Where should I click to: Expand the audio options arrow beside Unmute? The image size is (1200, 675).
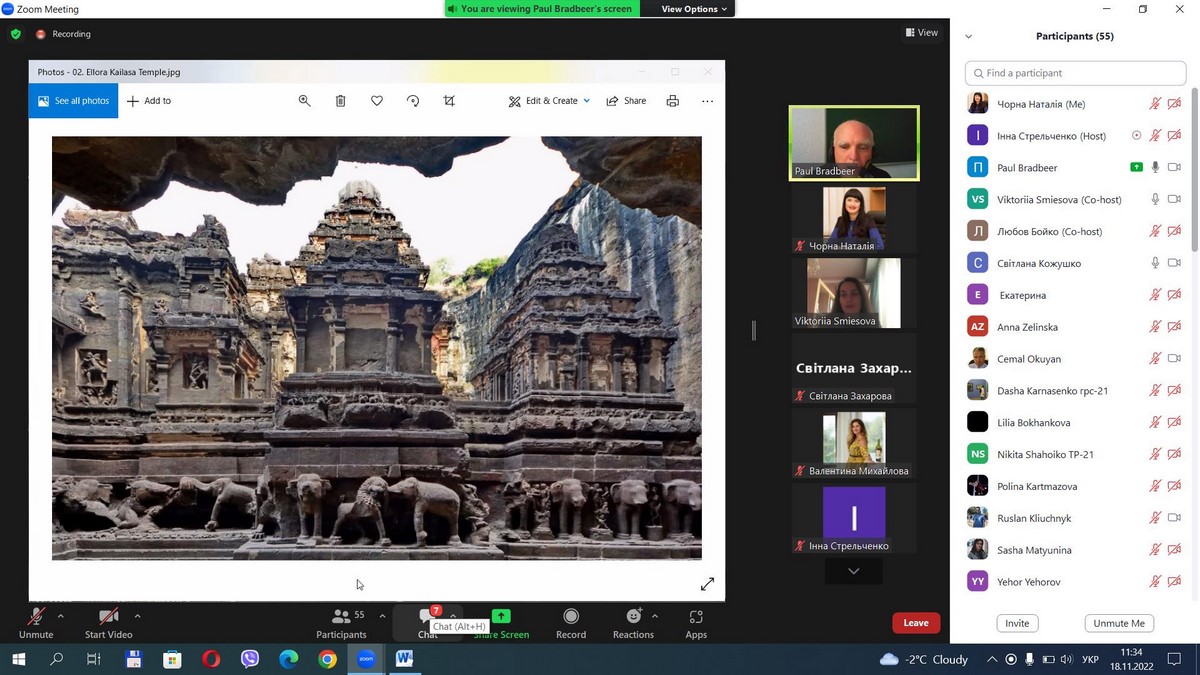pos(61,616)
